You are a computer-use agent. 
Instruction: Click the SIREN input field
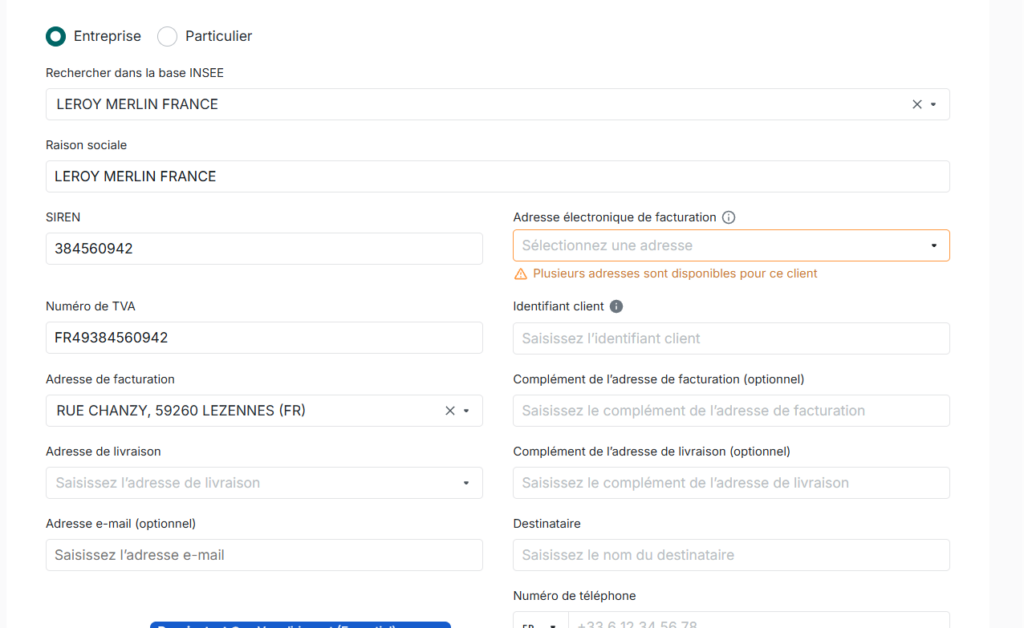point(264,249)
